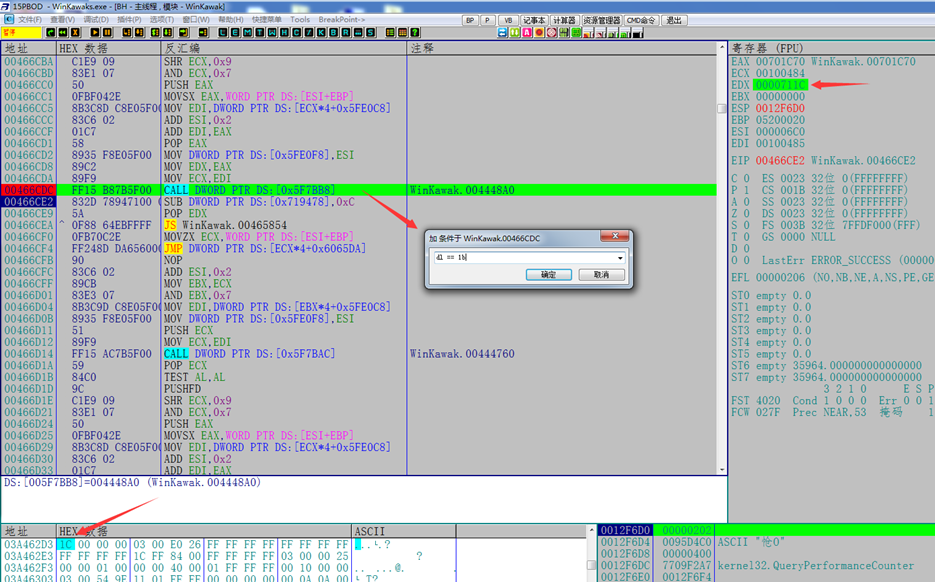
Task: Open Handles window with H icon
Action: (x=284, y=32)
